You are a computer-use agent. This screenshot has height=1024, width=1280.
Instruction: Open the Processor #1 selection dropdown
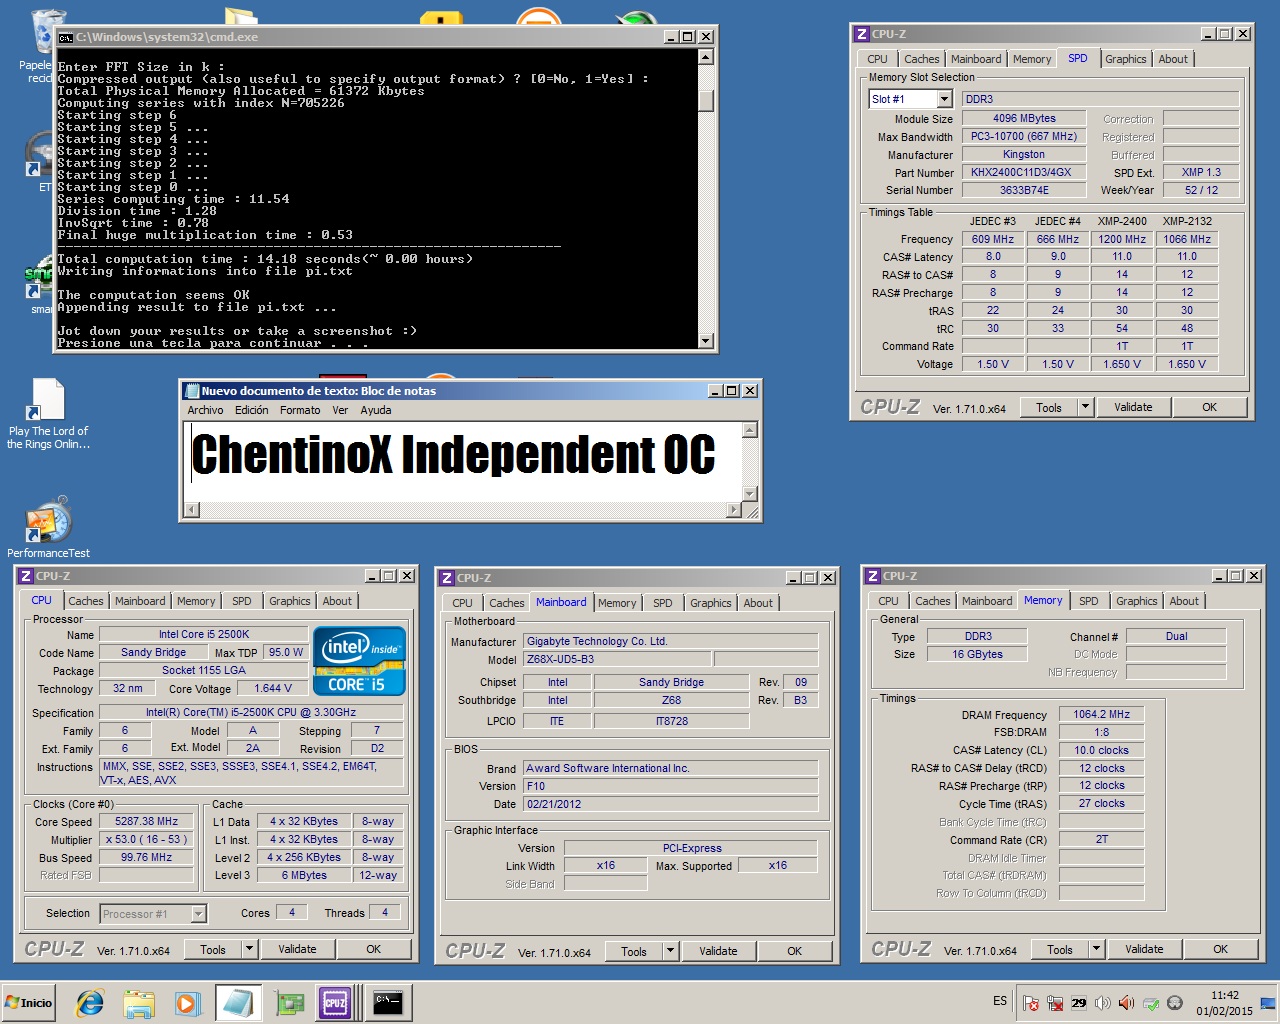(x=199, y=913)
